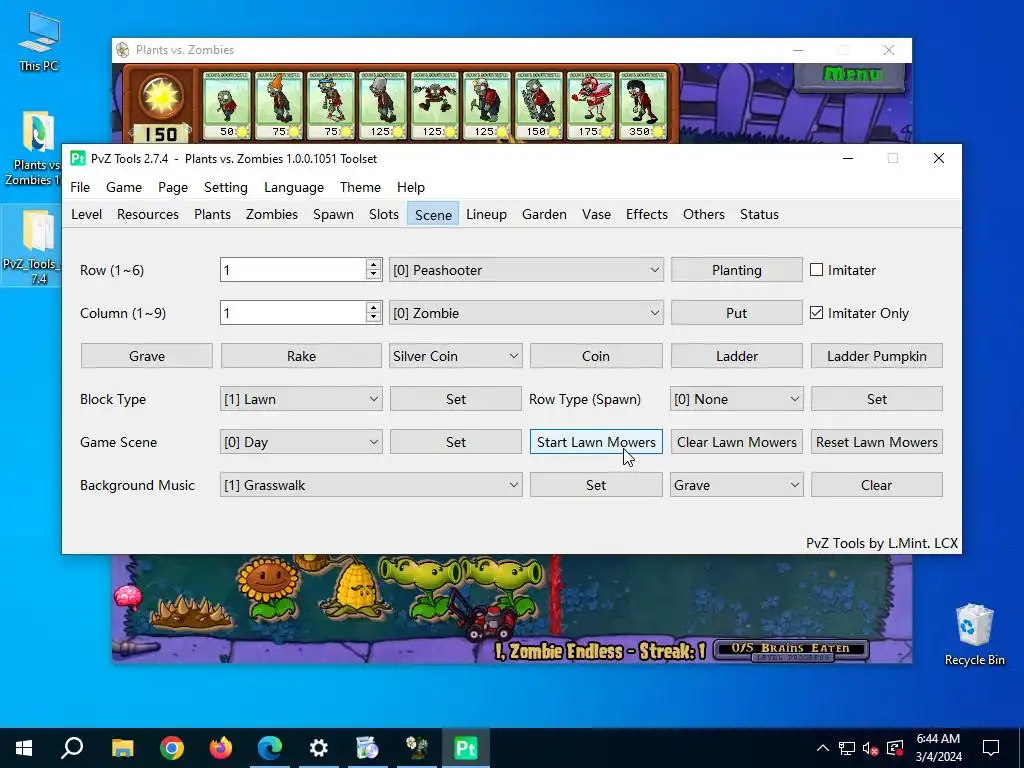The width and height of the screenshot is (1024, 768).
Task: Pick the Football zombie card costing 175
Action: 592,105
